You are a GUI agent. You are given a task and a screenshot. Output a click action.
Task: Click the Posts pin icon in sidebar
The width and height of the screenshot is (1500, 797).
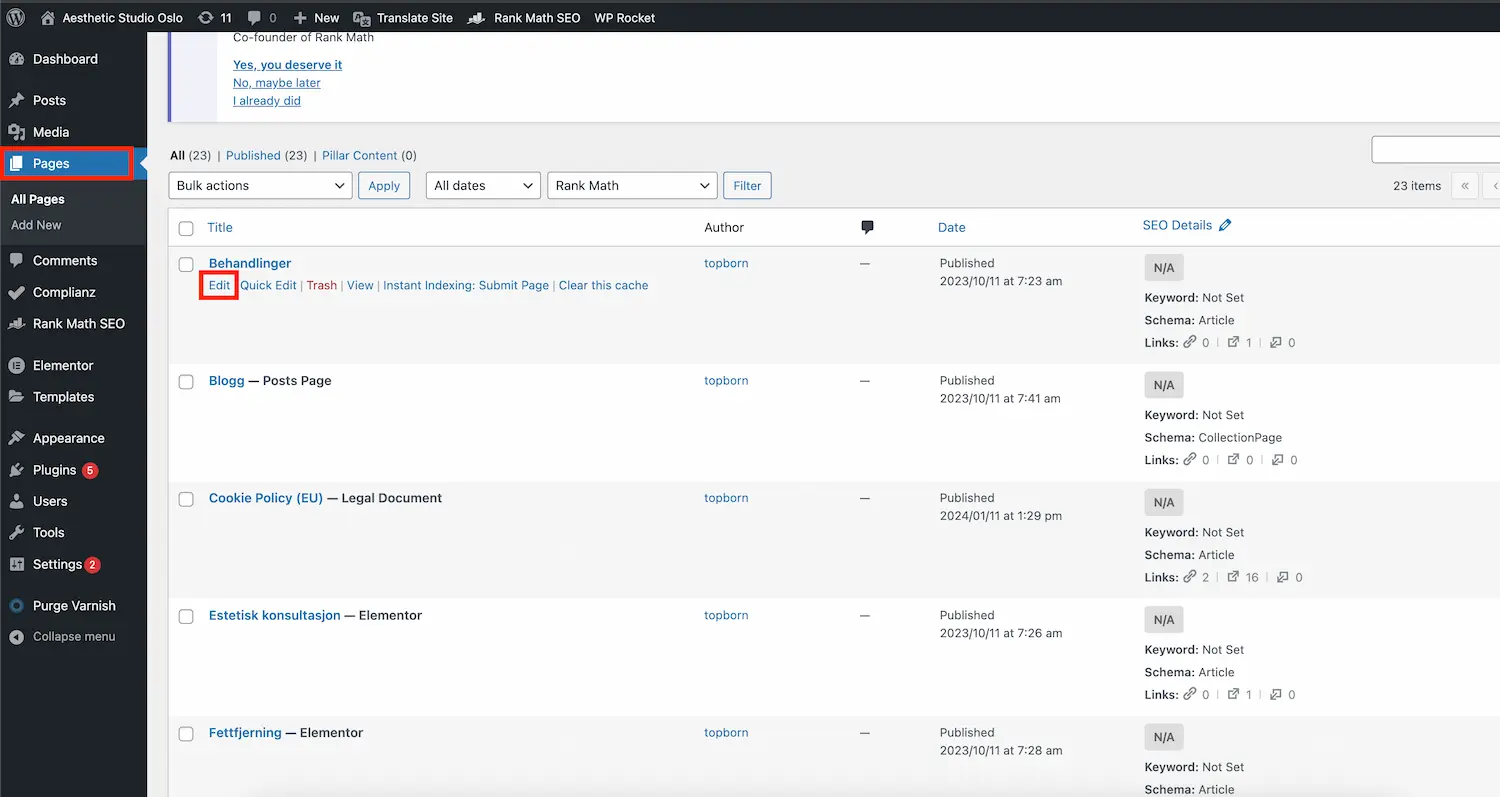point(16,100)
